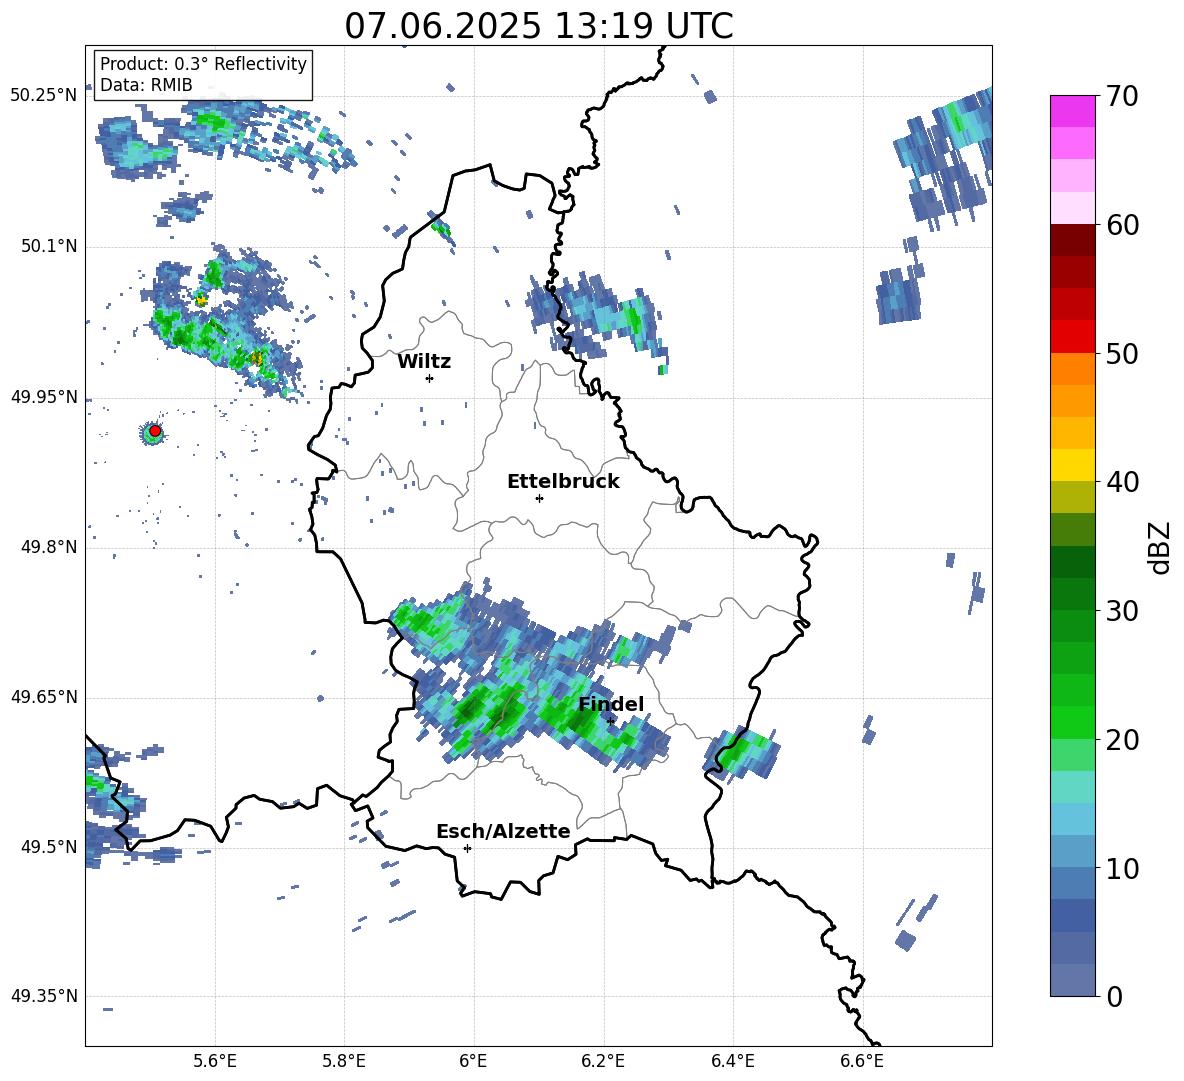Image resolution: width=1184 pixels, height=1081 pixels.
Task: Click the 'Product: 0.3° Reflectivity' label
Action: click(x=203, y=63)
